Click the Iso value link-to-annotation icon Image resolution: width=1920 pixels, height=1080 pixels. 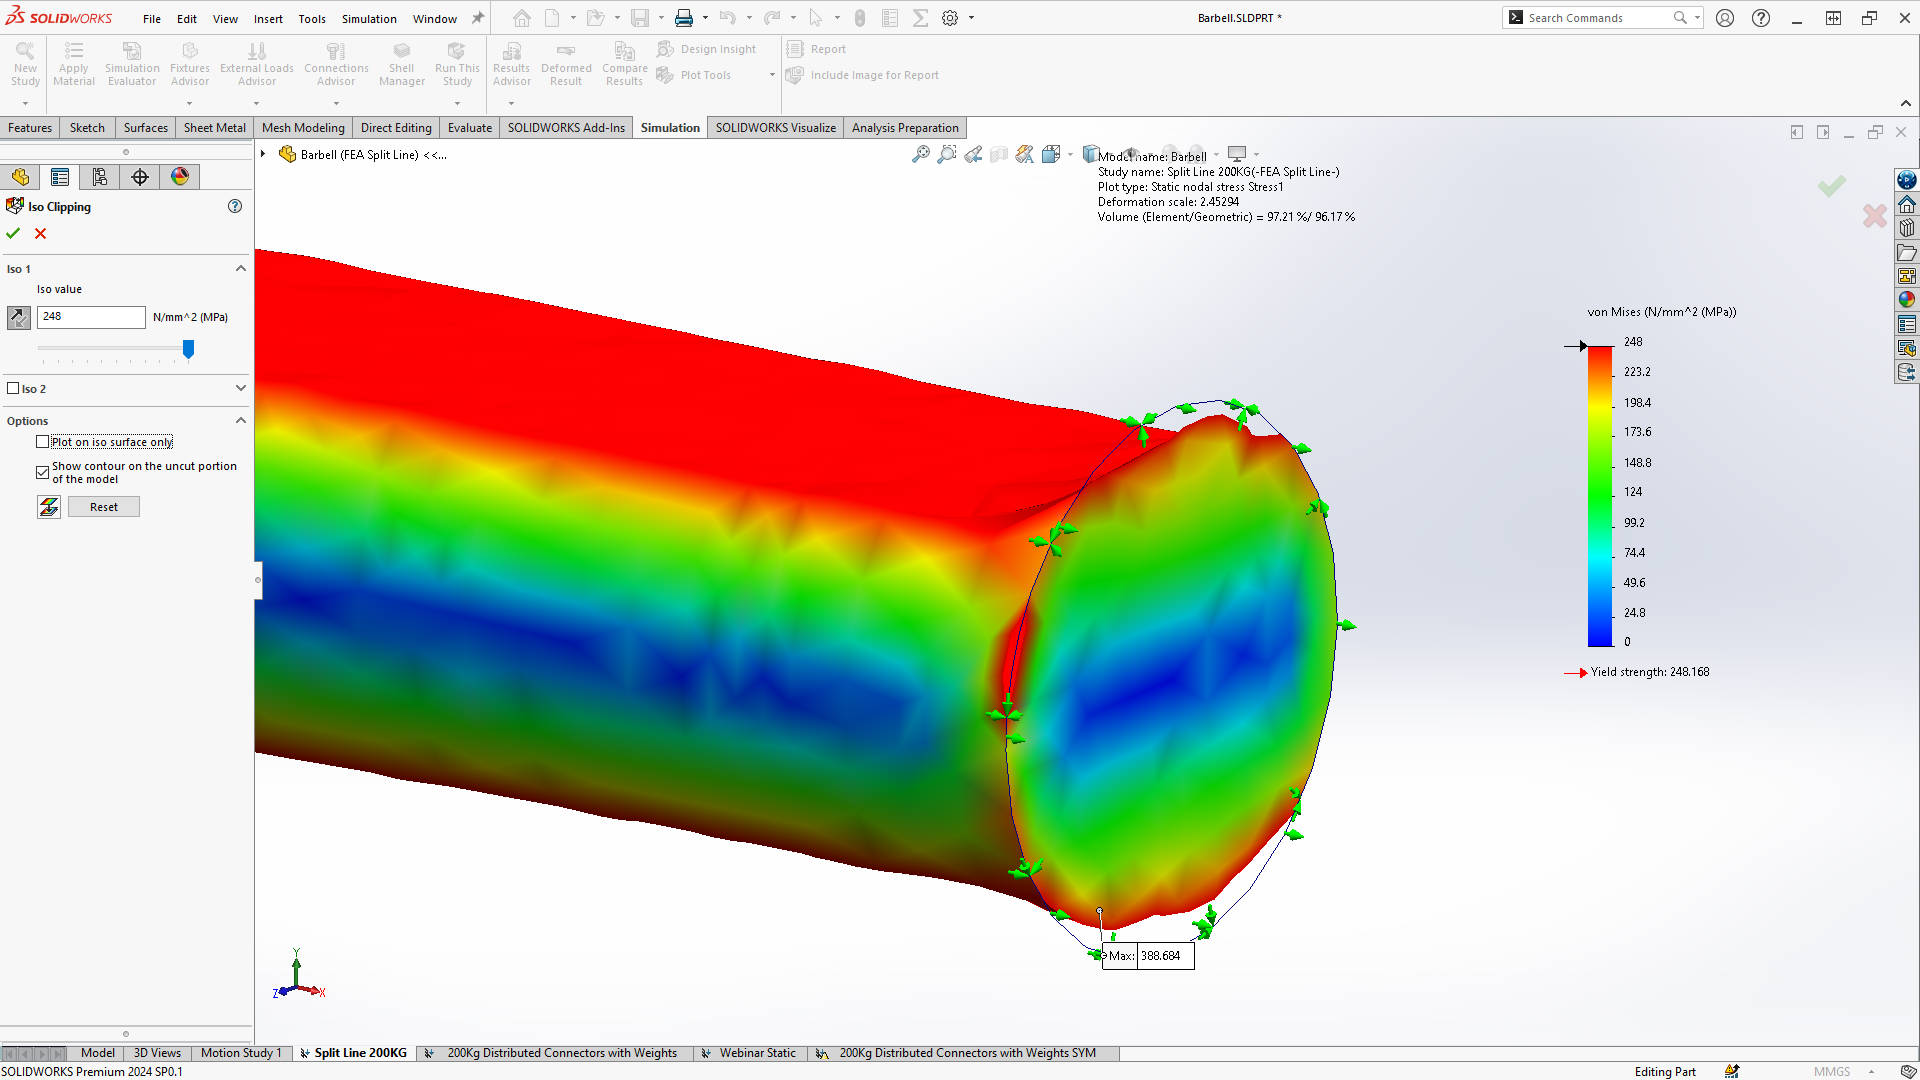point(19,317)
